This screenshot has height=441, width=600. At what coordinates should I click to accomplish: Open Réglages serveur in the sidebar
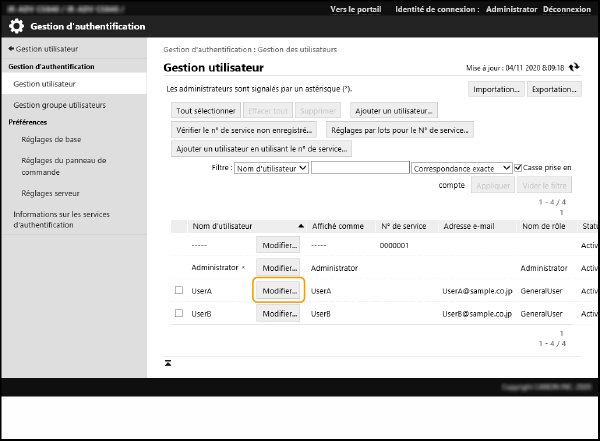50,193
